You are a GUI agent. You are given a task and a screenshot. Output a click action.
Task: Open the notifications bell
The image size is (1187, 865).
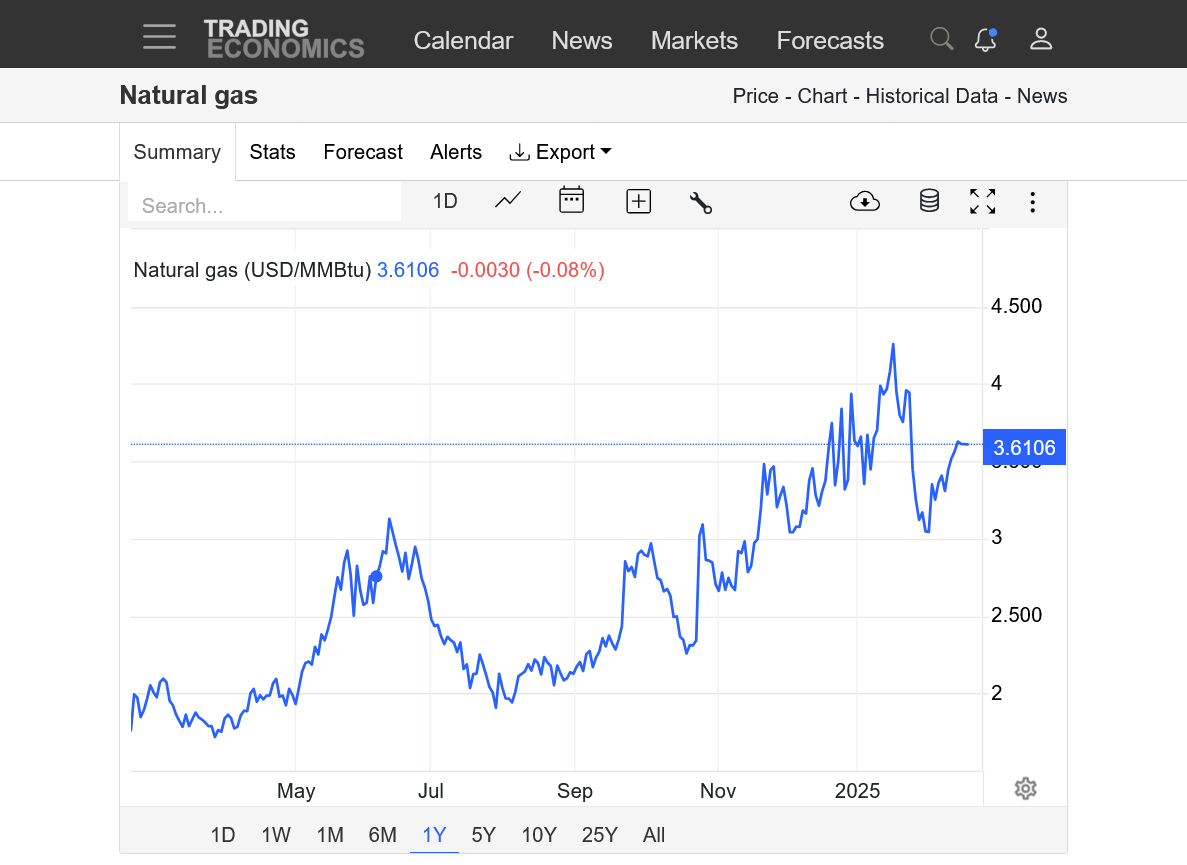[985, 39]
